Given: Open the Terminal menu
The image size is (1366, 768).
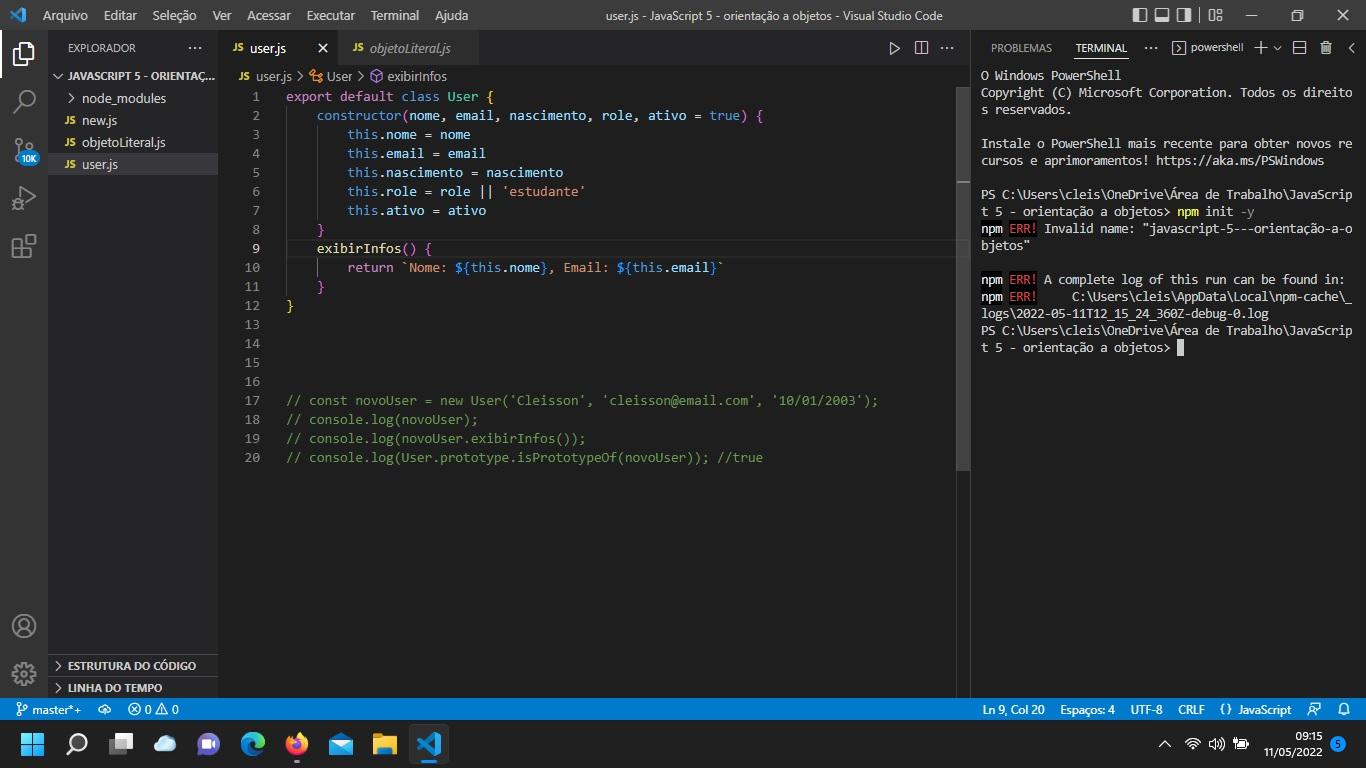Looking at the screenshot, I should [395, 15].
